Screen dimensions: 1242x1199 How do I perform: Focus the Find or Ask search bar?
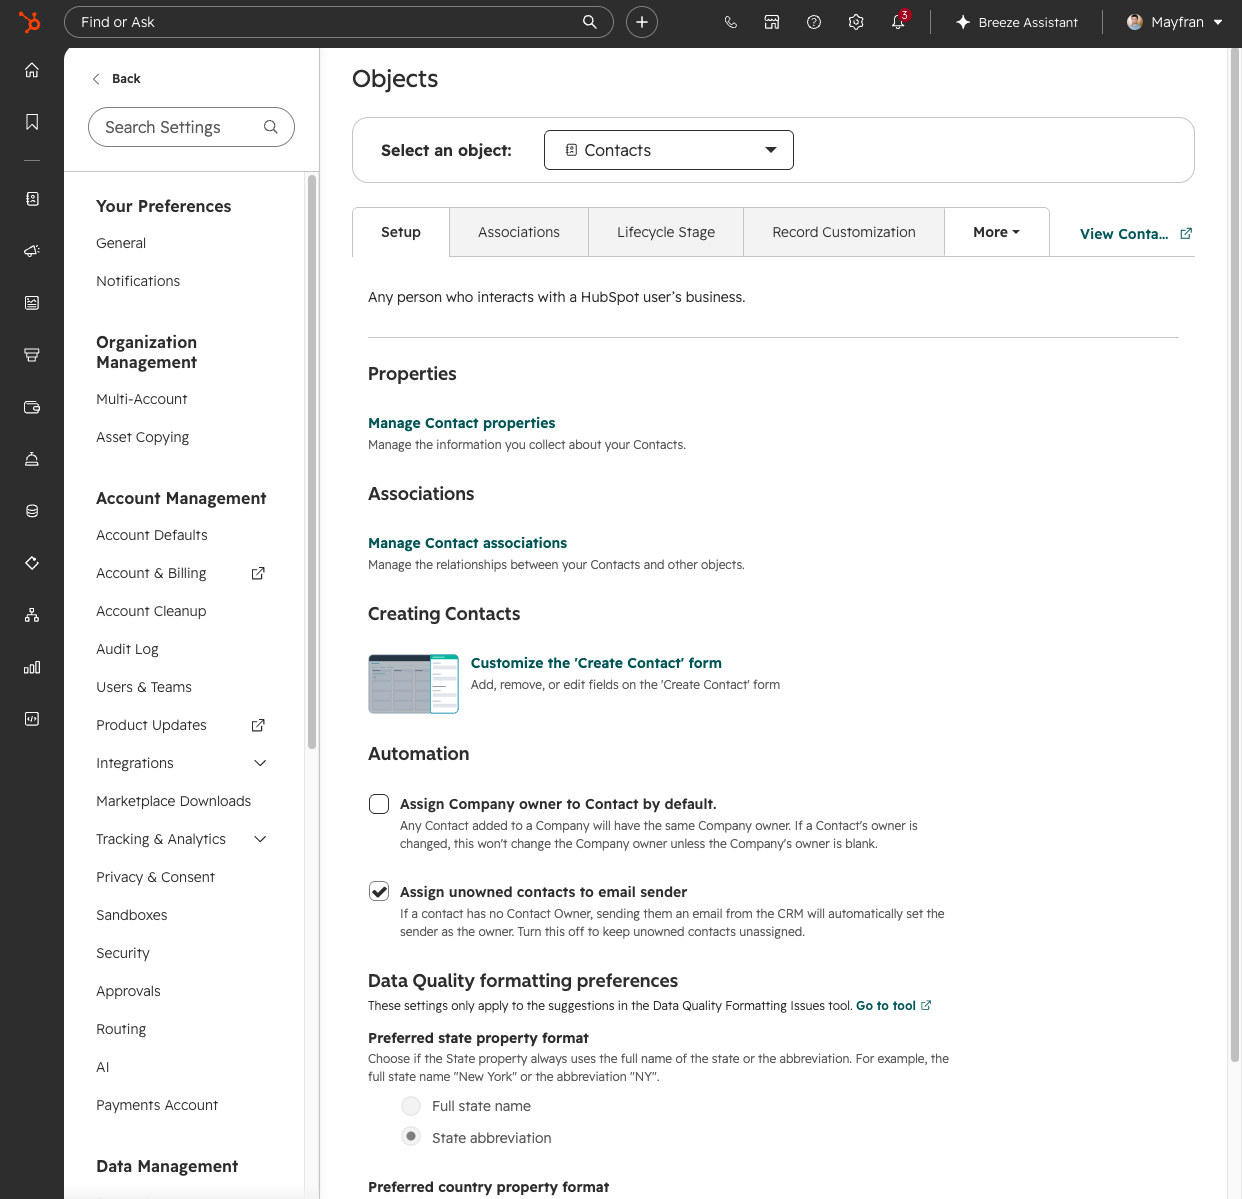(x=338, y=22)
